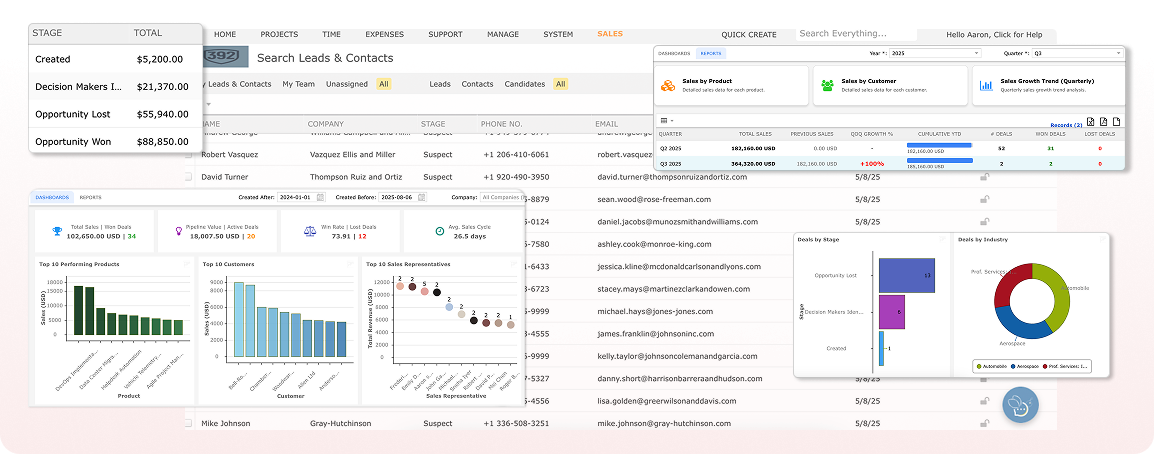Click the Total Sales trophy icon
The height and width of the screenshot is (454, 1154).
[57, 231]
